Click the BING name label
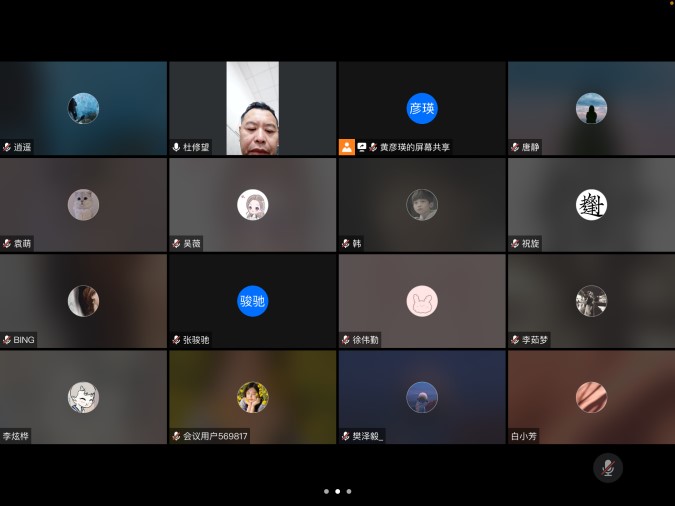Screen dimensions: 675x506 (x=24, y=340)
